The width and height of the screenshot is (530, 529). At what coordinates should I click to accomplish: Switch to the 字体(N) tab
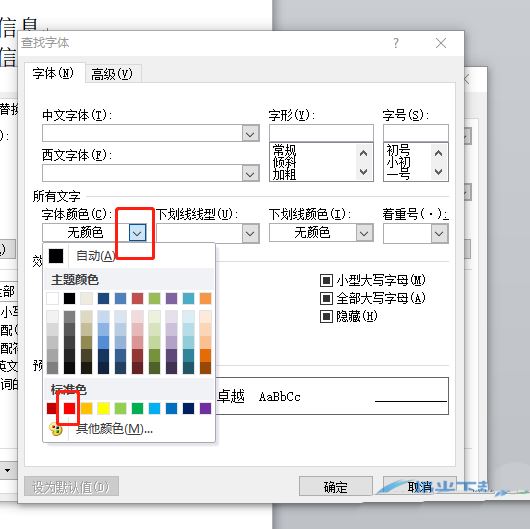coord(53,73)
